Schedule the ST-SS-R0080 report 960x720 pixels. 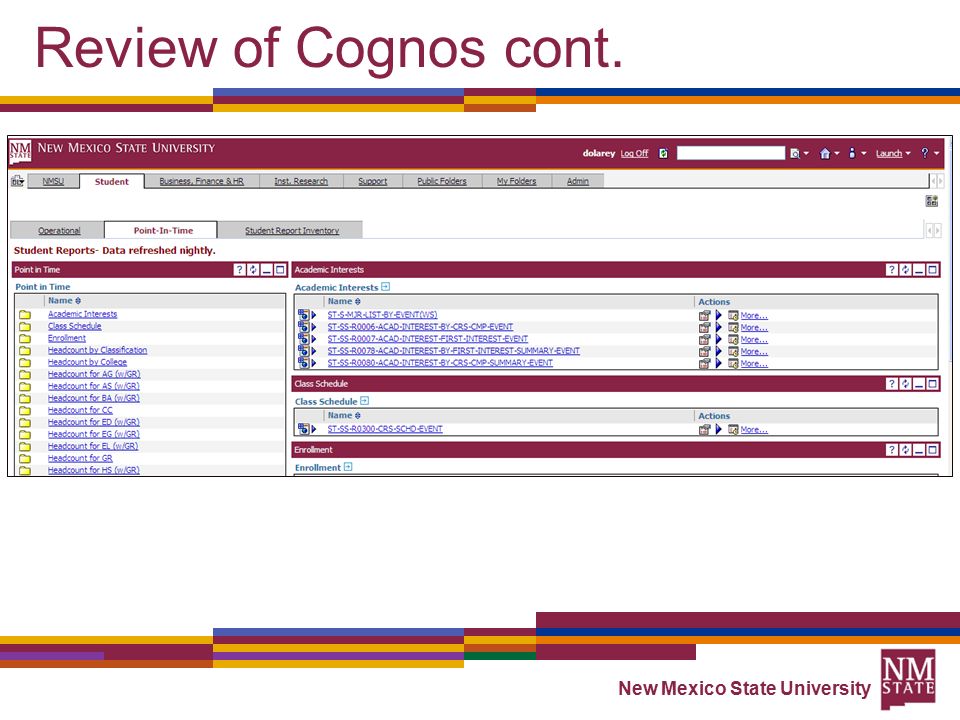733,364
